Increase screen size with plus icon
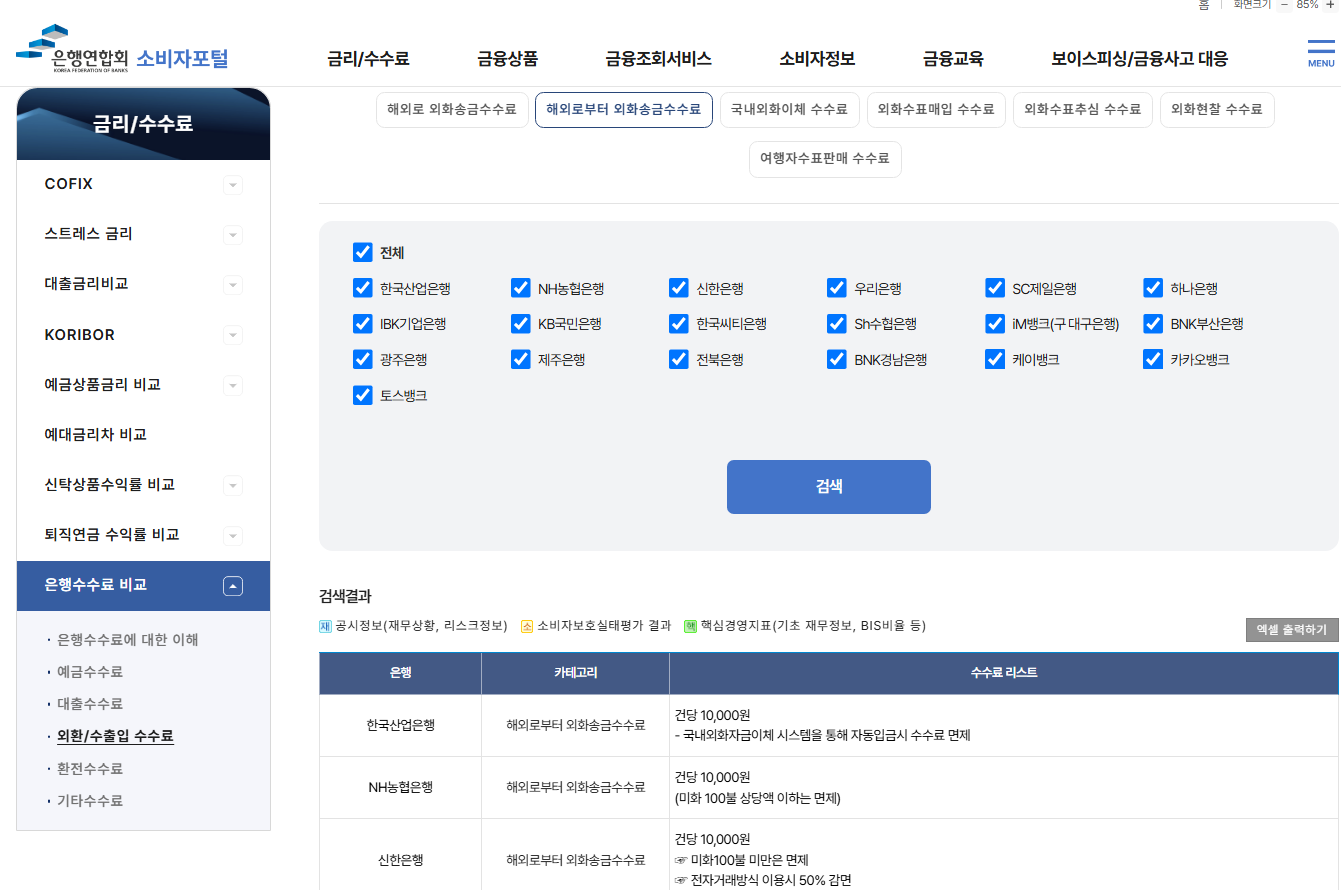 (1329, 5)
